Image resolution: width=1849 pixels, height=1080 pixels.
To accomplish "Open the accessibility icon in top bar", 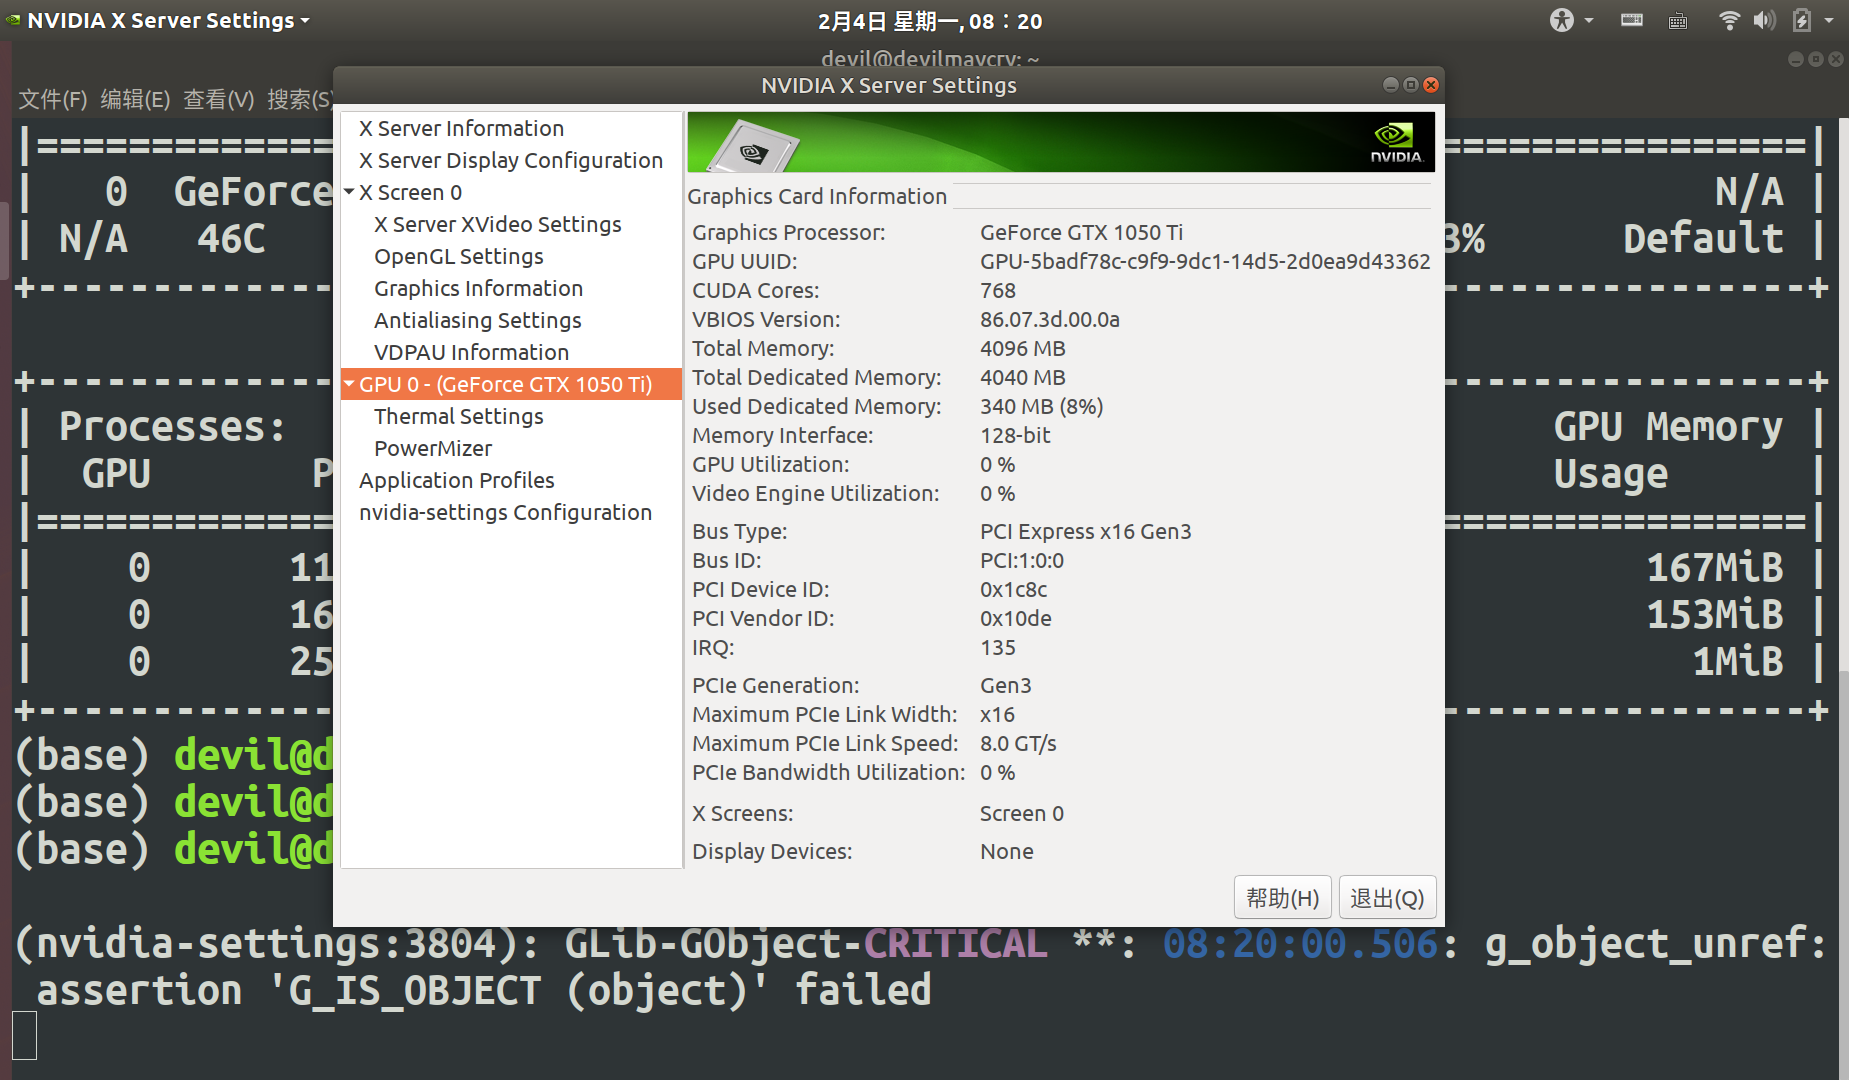I will coord(1561,20).
